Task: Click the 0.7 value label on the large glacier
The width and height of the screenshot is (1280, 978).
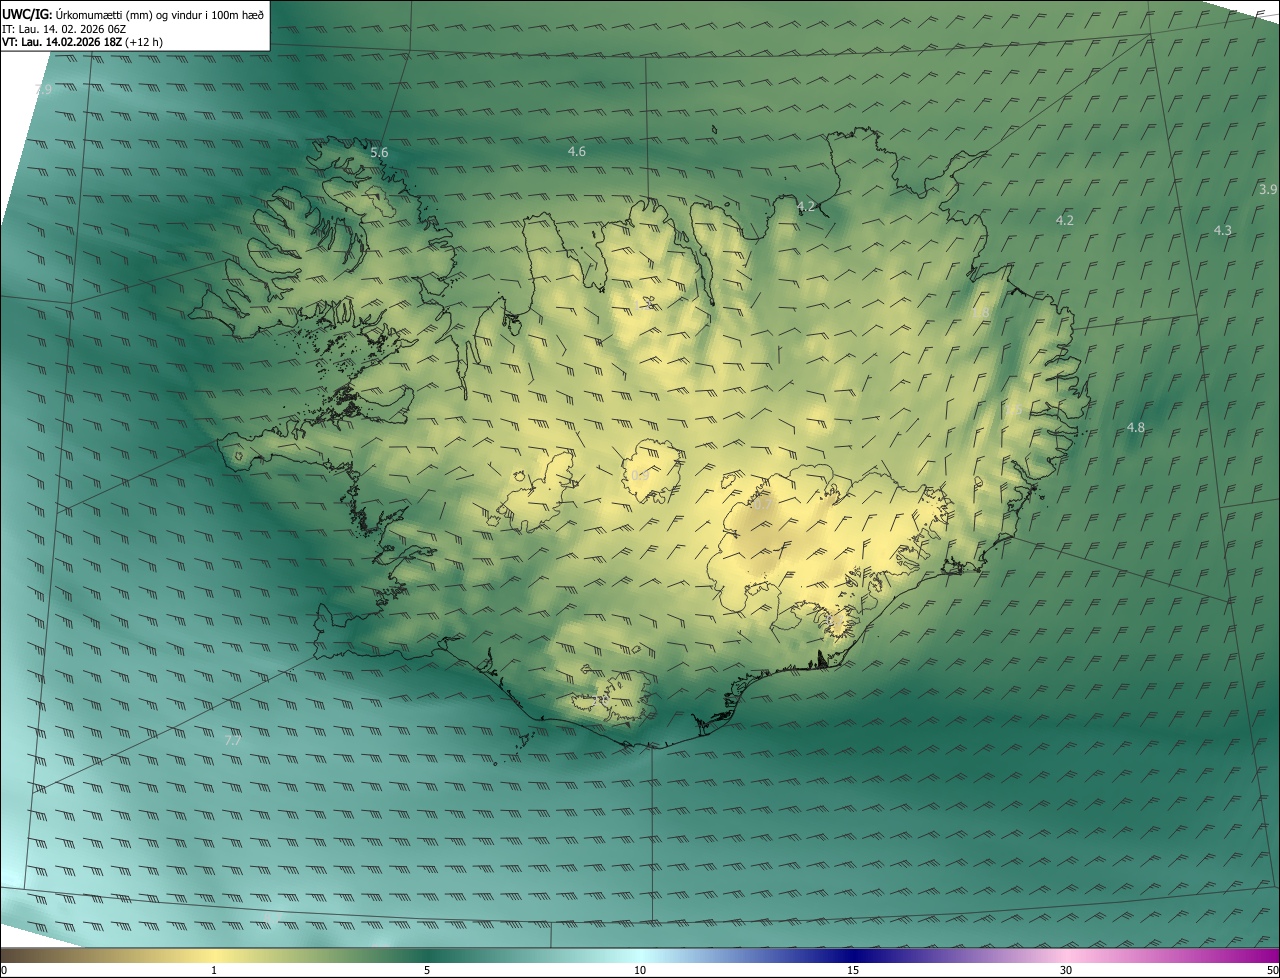Action: click(x=762, y=506)
